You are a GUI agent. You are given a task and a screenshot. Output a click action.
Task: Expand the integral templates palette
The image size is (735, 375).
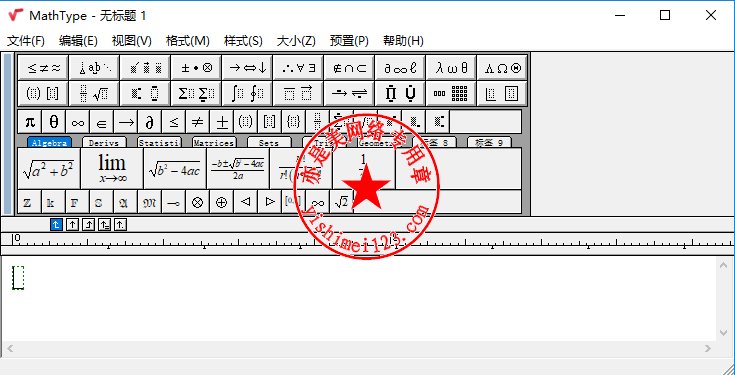click(x=248, y=94)
